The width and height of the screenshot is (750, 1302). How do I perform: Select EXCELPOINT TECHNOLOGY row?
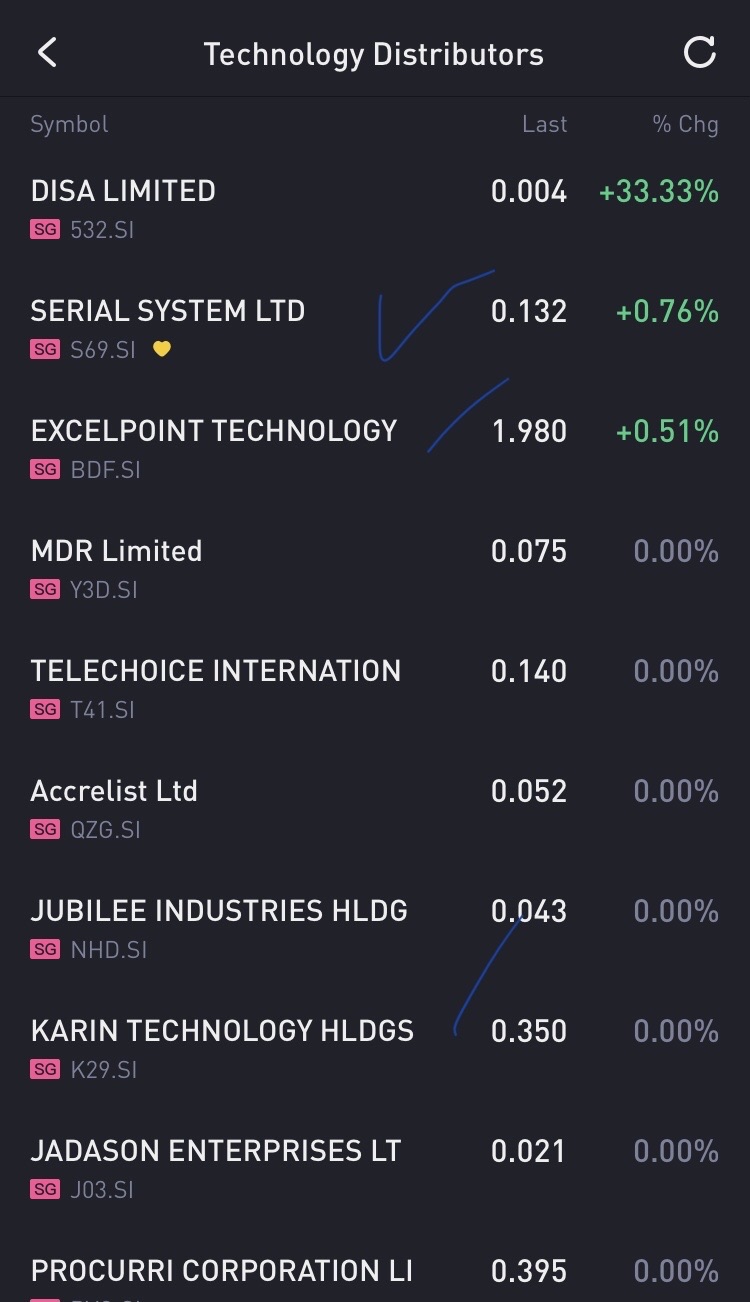pos(214,431)
